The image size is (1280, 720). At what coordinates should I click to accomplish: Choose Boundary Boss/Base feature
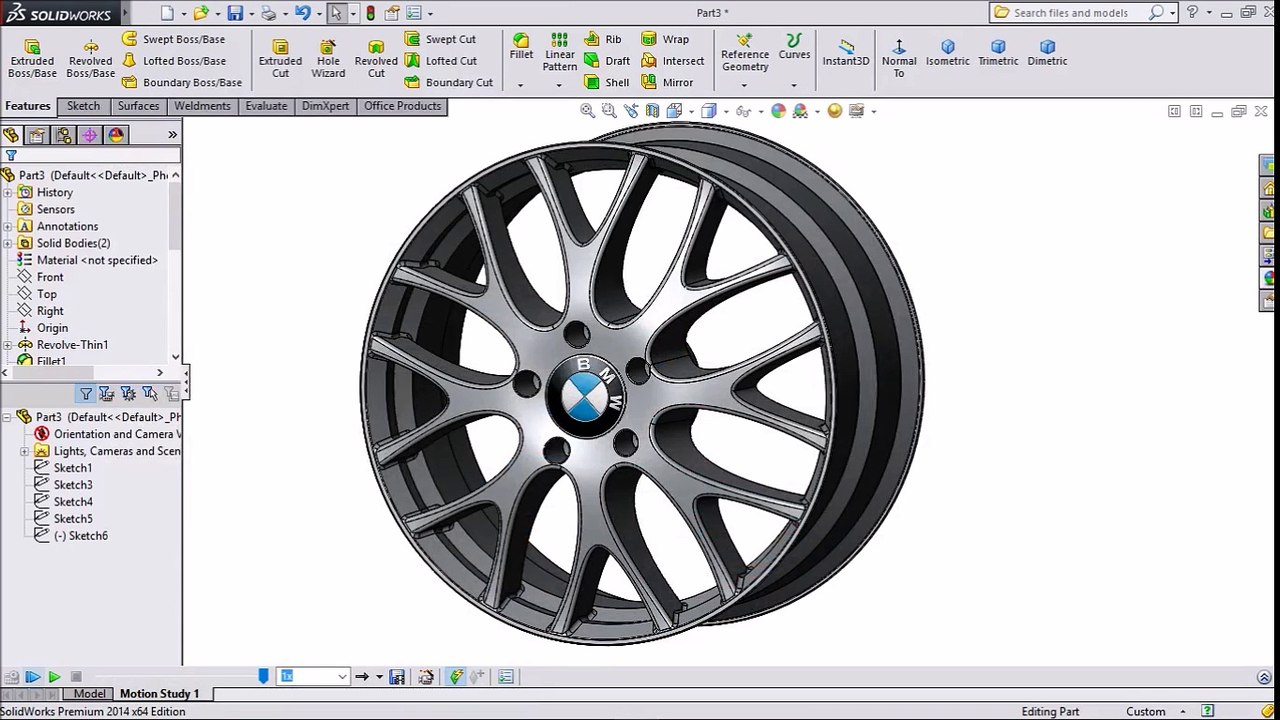(181, 83)
